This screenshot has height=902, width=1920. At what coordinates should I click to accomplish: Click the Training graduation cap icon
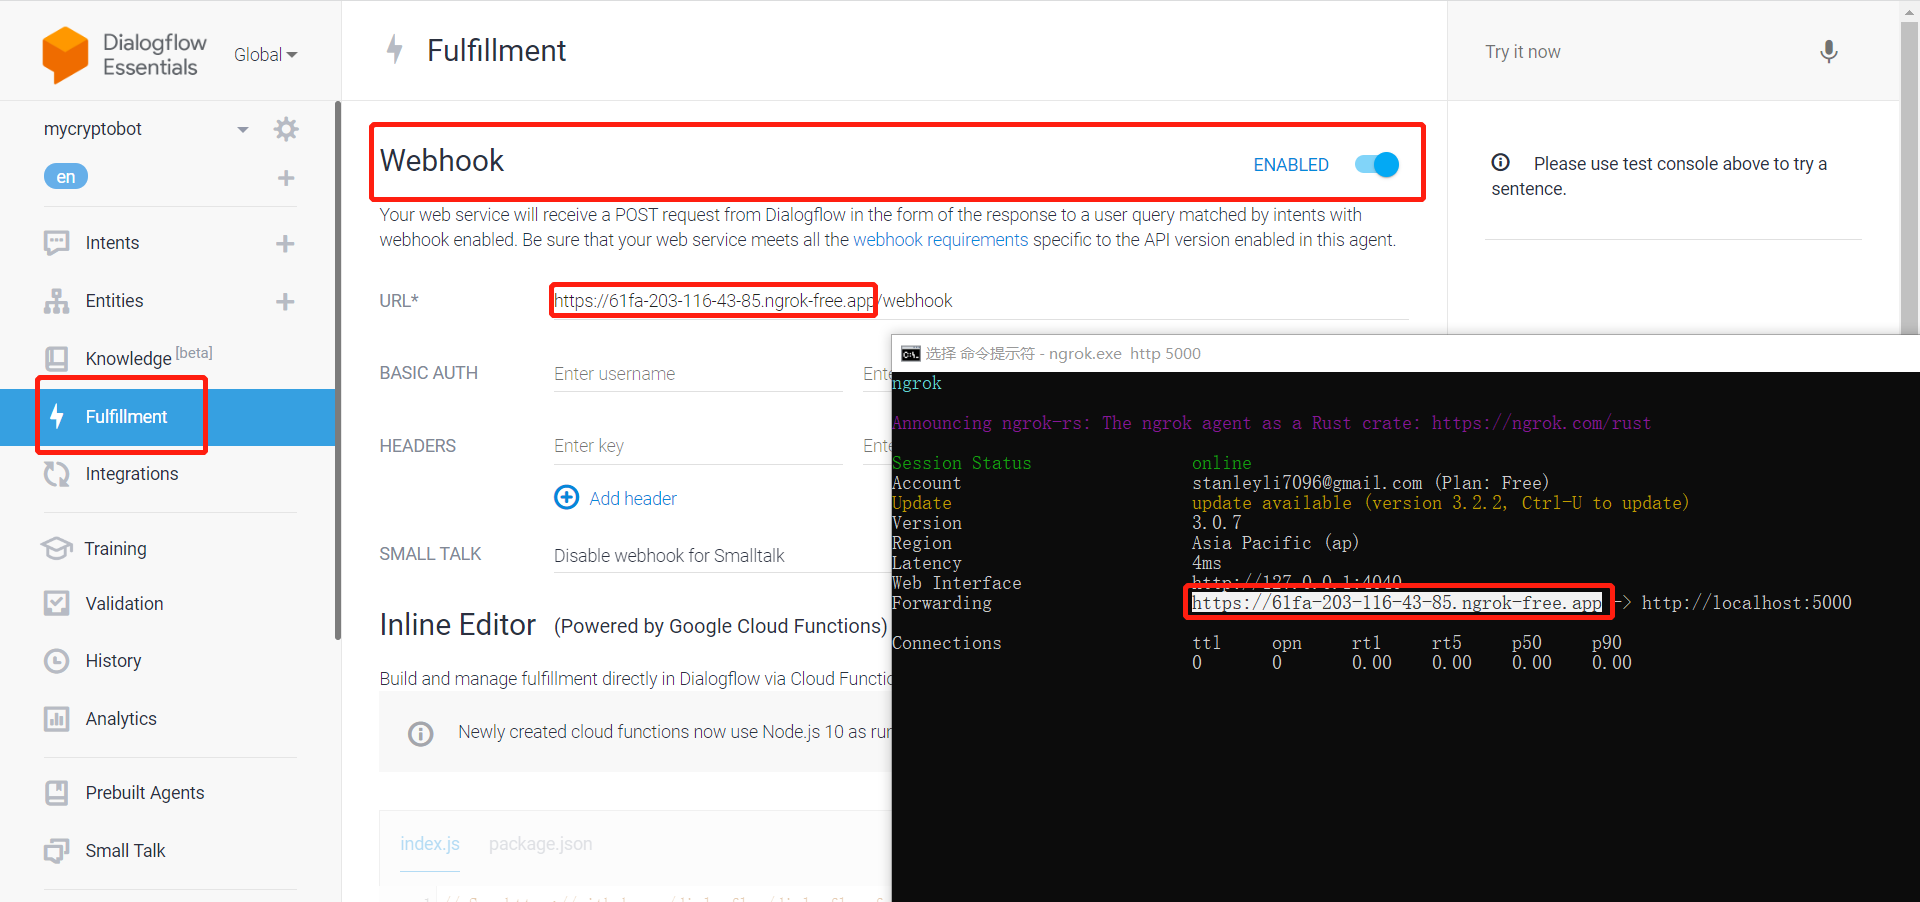pos(57,548)
